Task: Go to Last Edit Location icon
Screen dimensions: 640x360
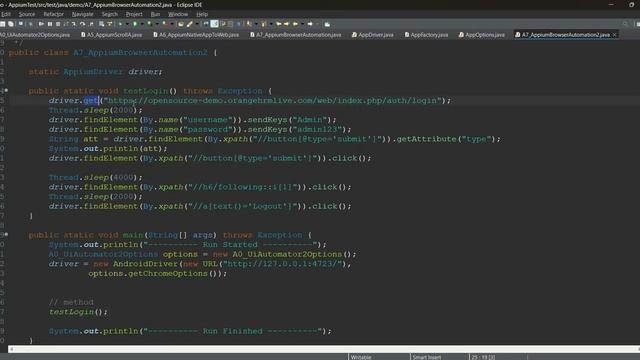Action: 279,24
